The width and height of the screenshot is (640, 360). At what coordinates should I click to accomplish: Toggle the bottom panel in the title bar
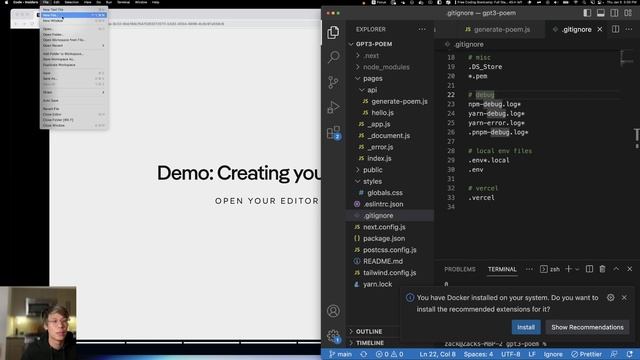click(600, 13)
